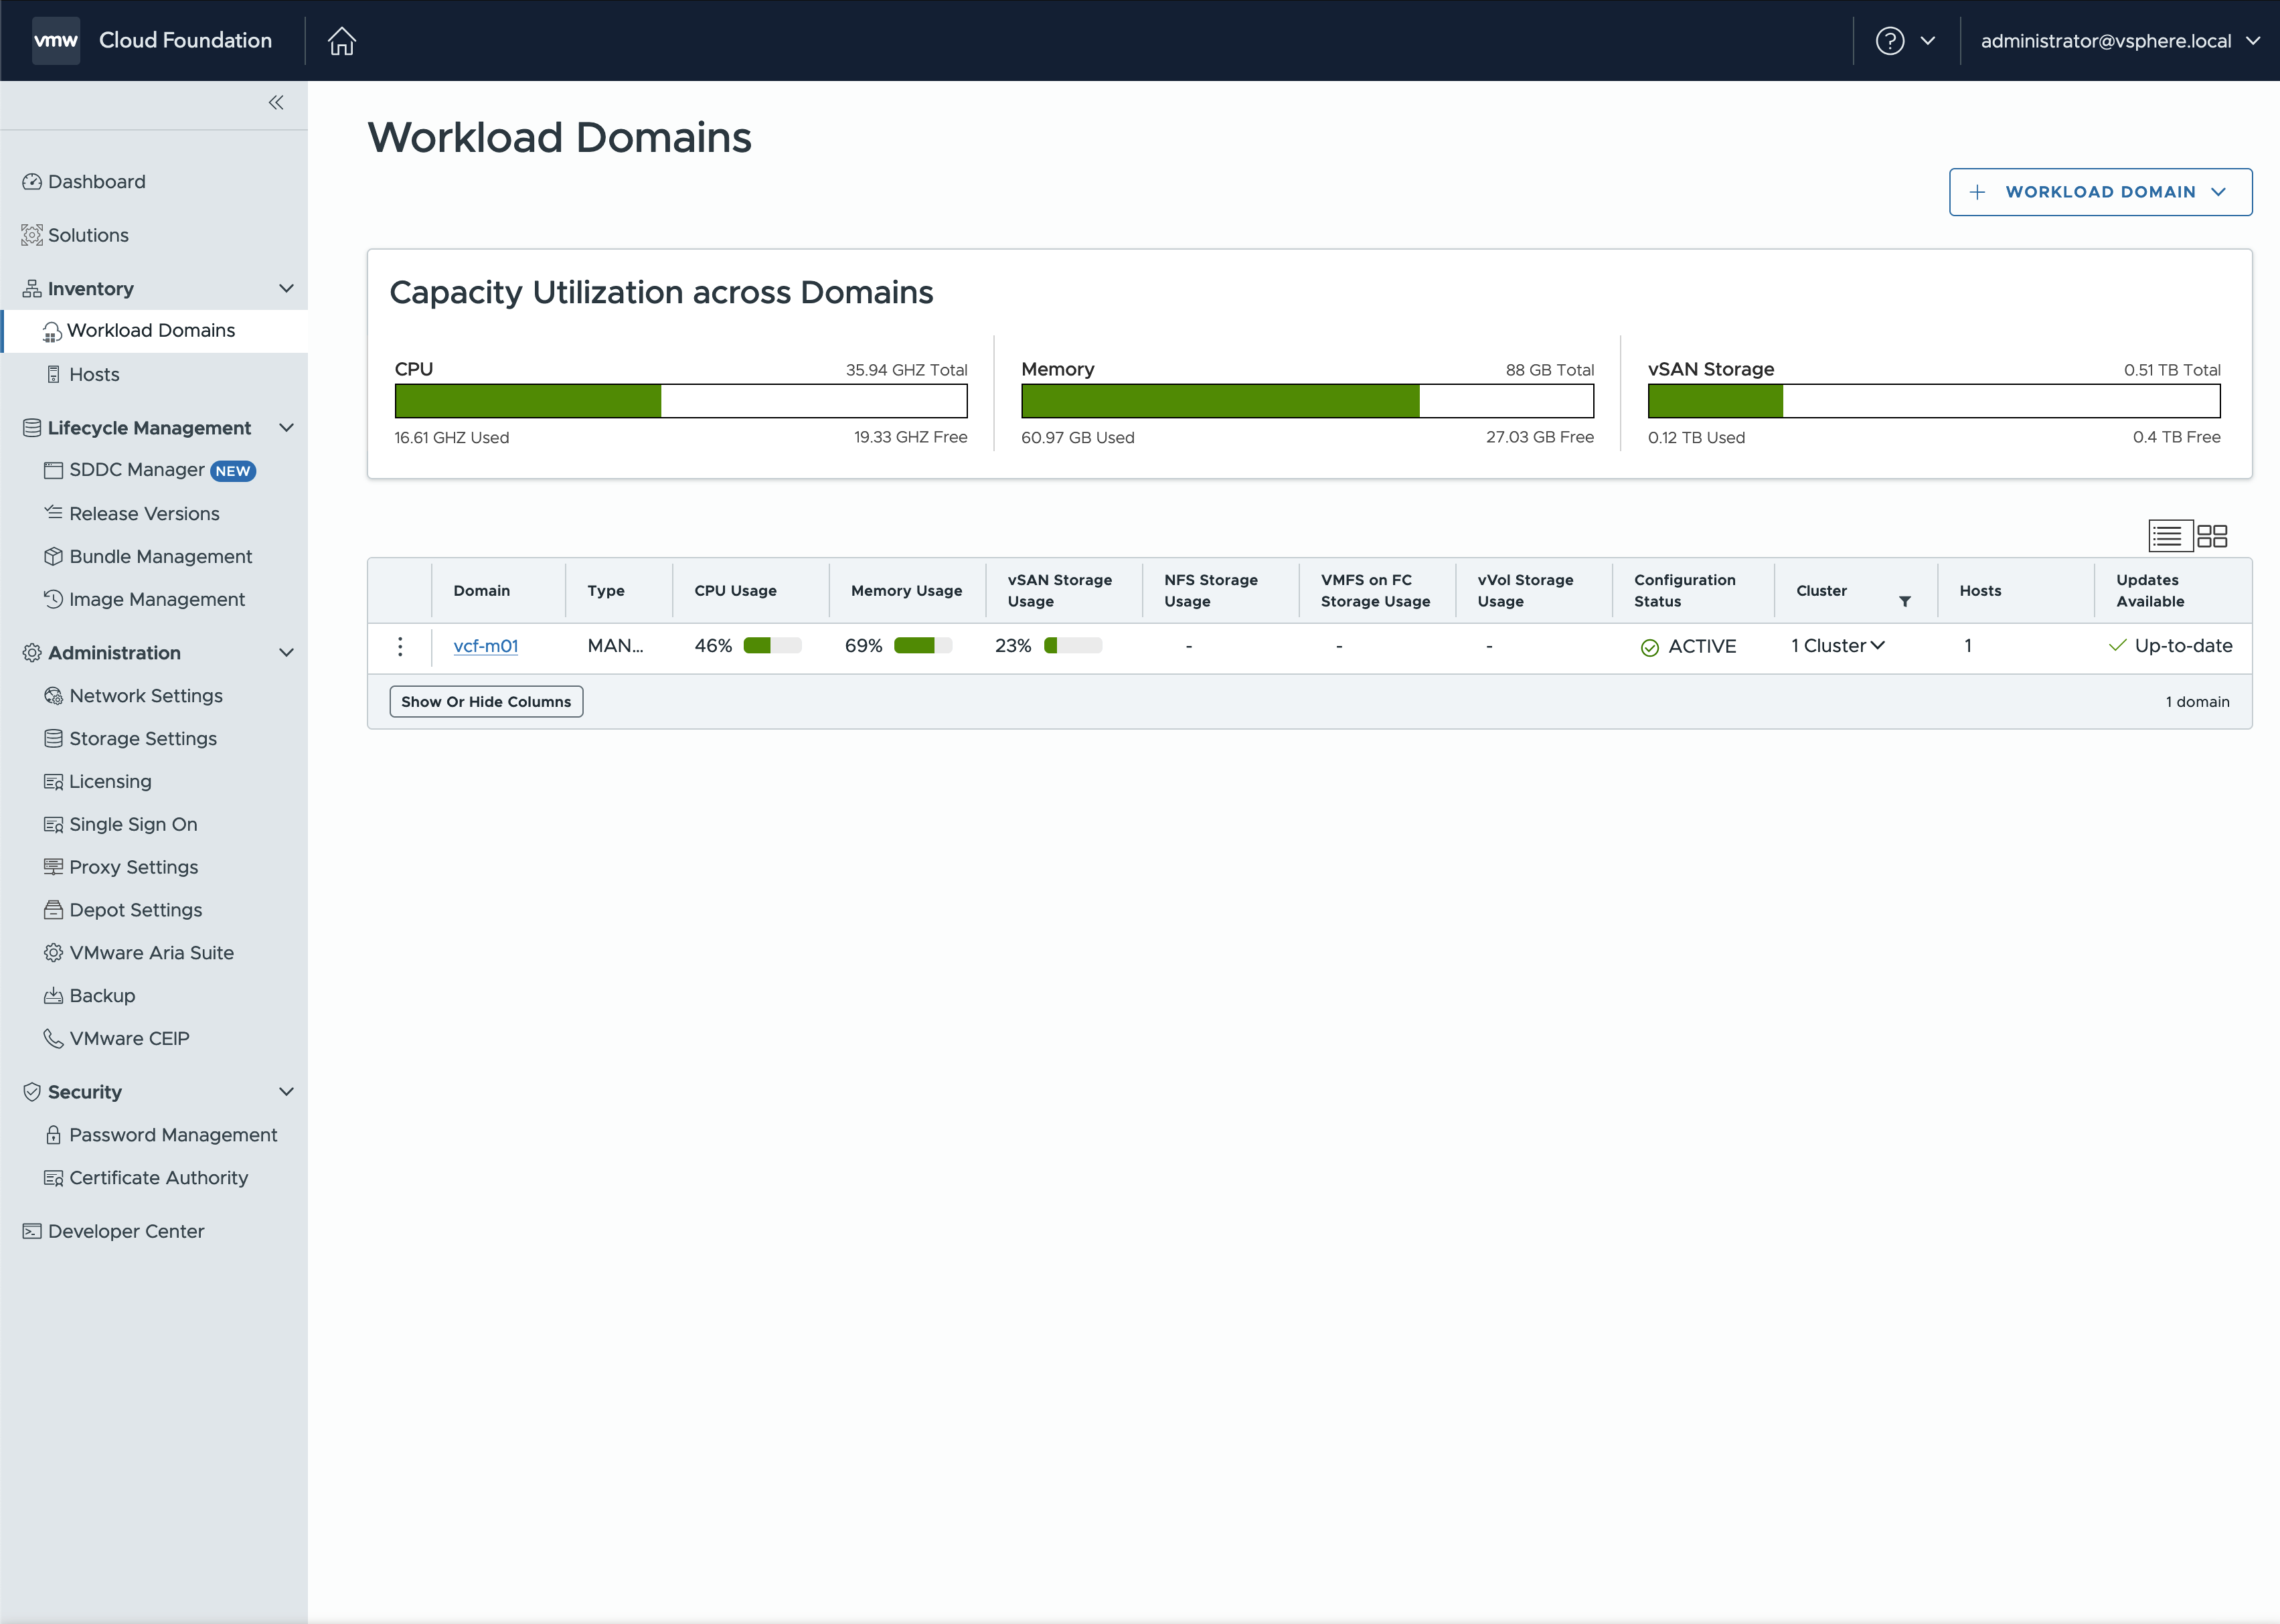The width and height of the screenshot is (2280, 1624).
Task: Open the add Workload Domain dropdown button
Action: pos(2099,192)
